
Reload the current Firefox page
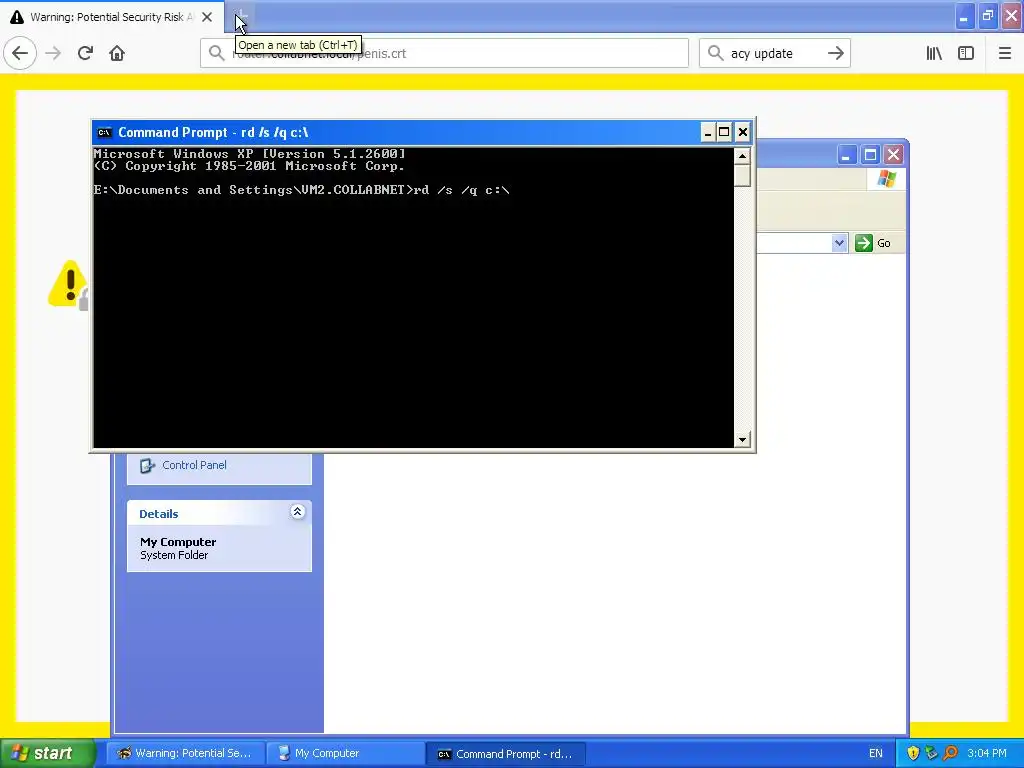pyautogui.click(x=85, y=53)
